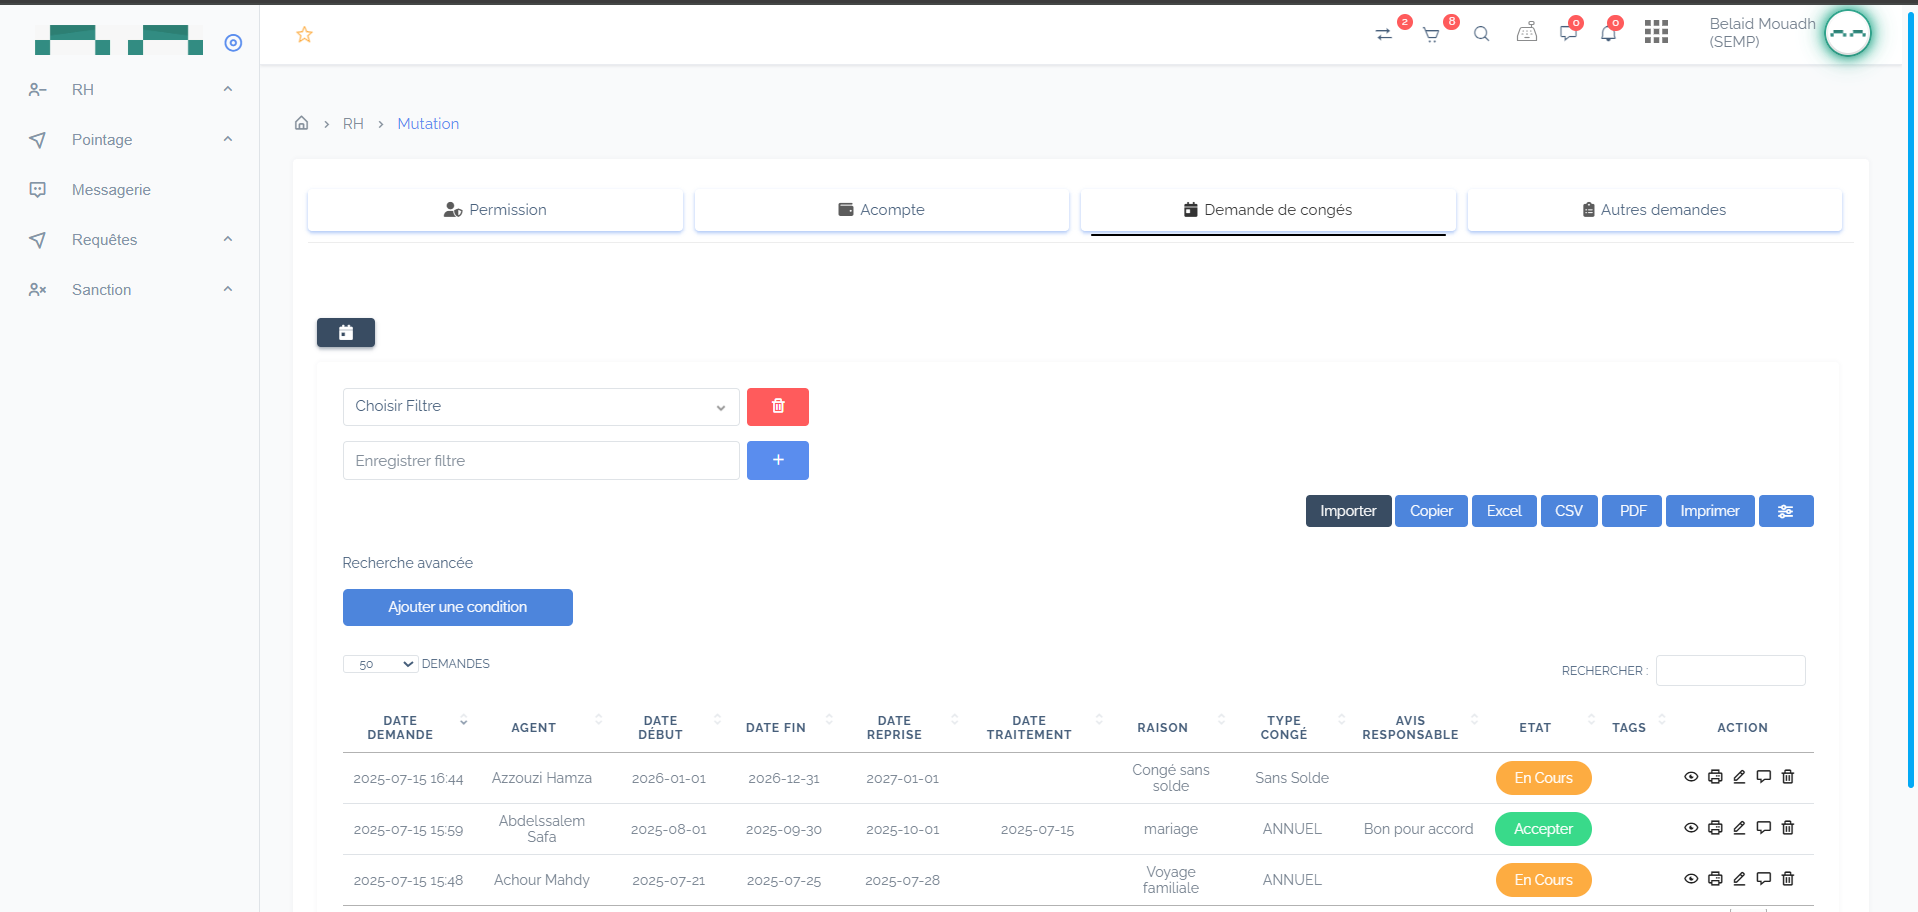
Task: Open the 50 rows-per-page dropdown
Action: [380, 664]
